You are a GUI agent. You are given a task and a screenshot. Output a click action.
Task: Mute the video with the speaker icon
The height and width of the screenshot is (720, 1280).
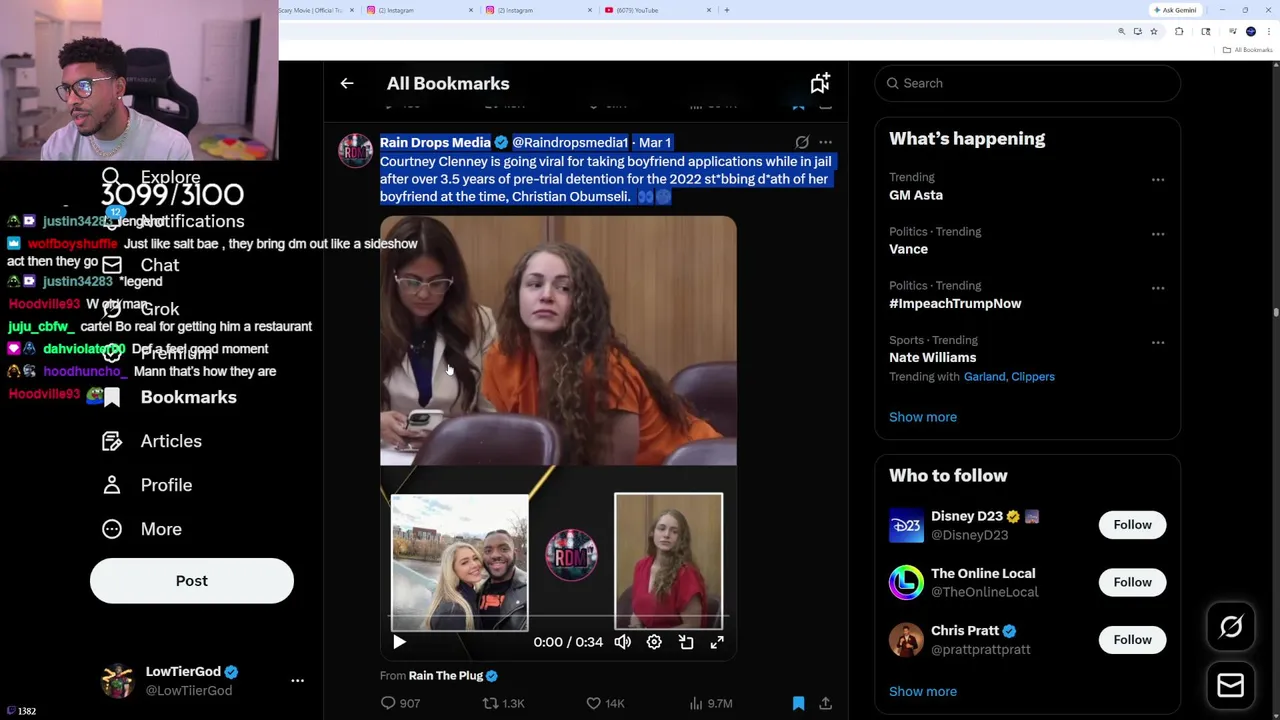pyautogui.click(x=622, y=642)
